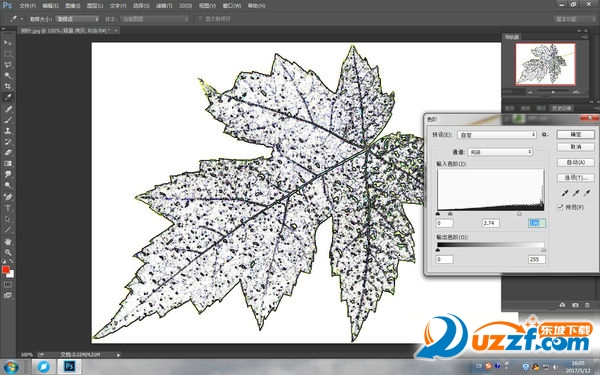Click the midtone input field 2.74

pyautogui.click(x=491, y=223)
